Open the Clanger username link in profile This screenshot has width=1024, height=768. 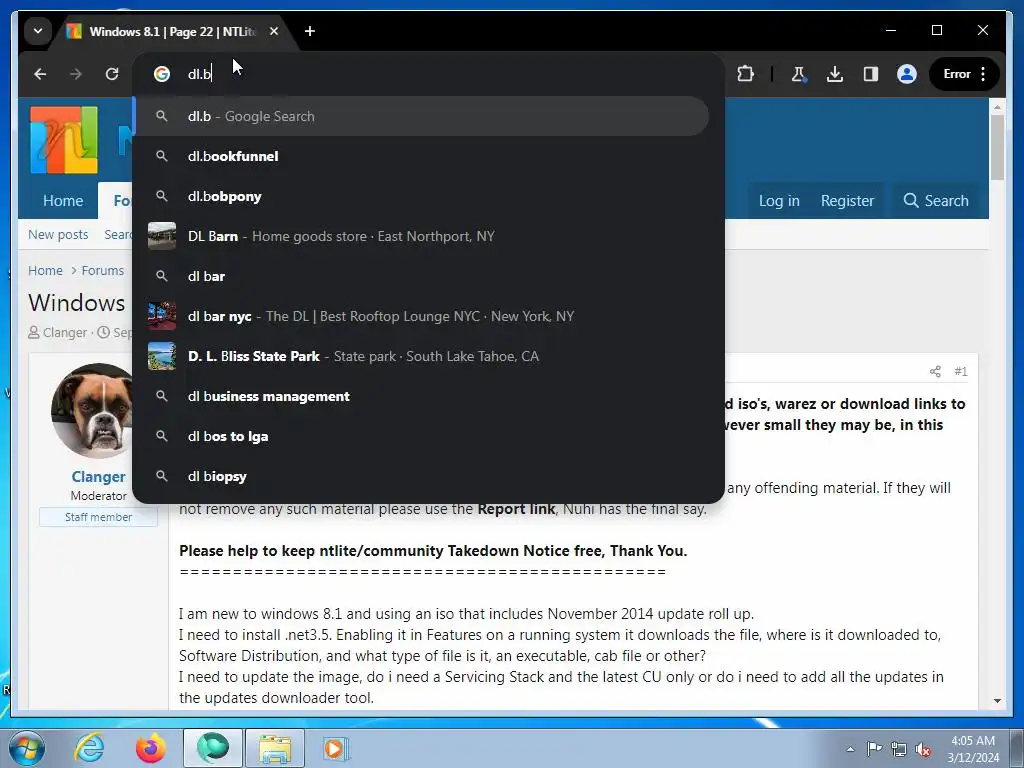pyautogui.click(x=98, y=477)
